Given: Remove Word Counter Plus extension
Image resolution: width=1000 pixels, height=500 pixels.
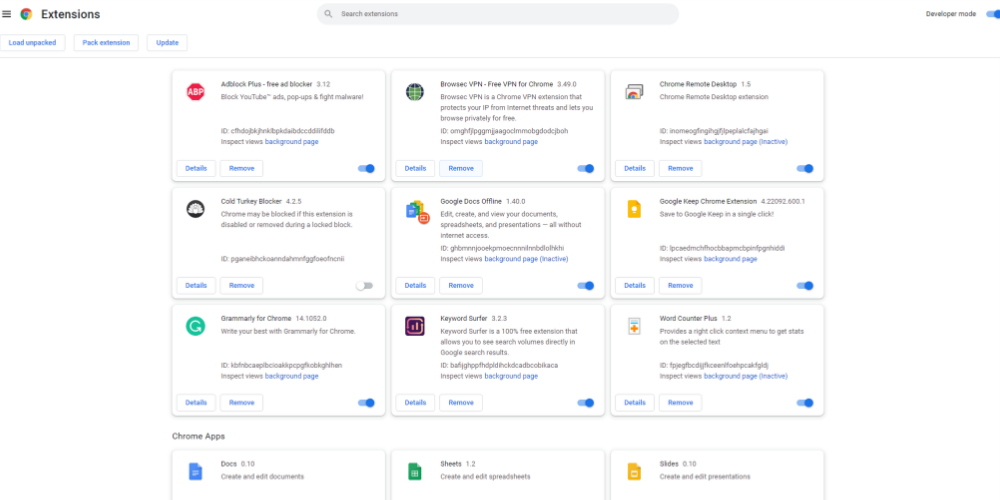Looking at the screenshot, I should [680, 402].
